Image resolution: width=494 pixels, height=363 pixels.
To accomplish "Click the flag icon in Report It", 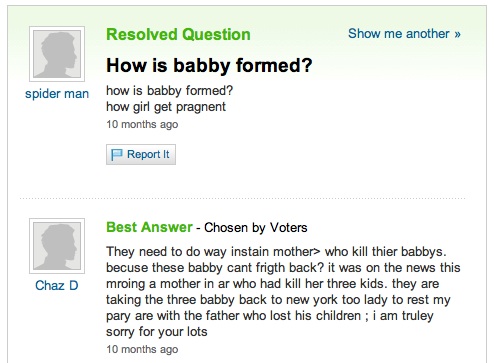I will coord(116,155).
